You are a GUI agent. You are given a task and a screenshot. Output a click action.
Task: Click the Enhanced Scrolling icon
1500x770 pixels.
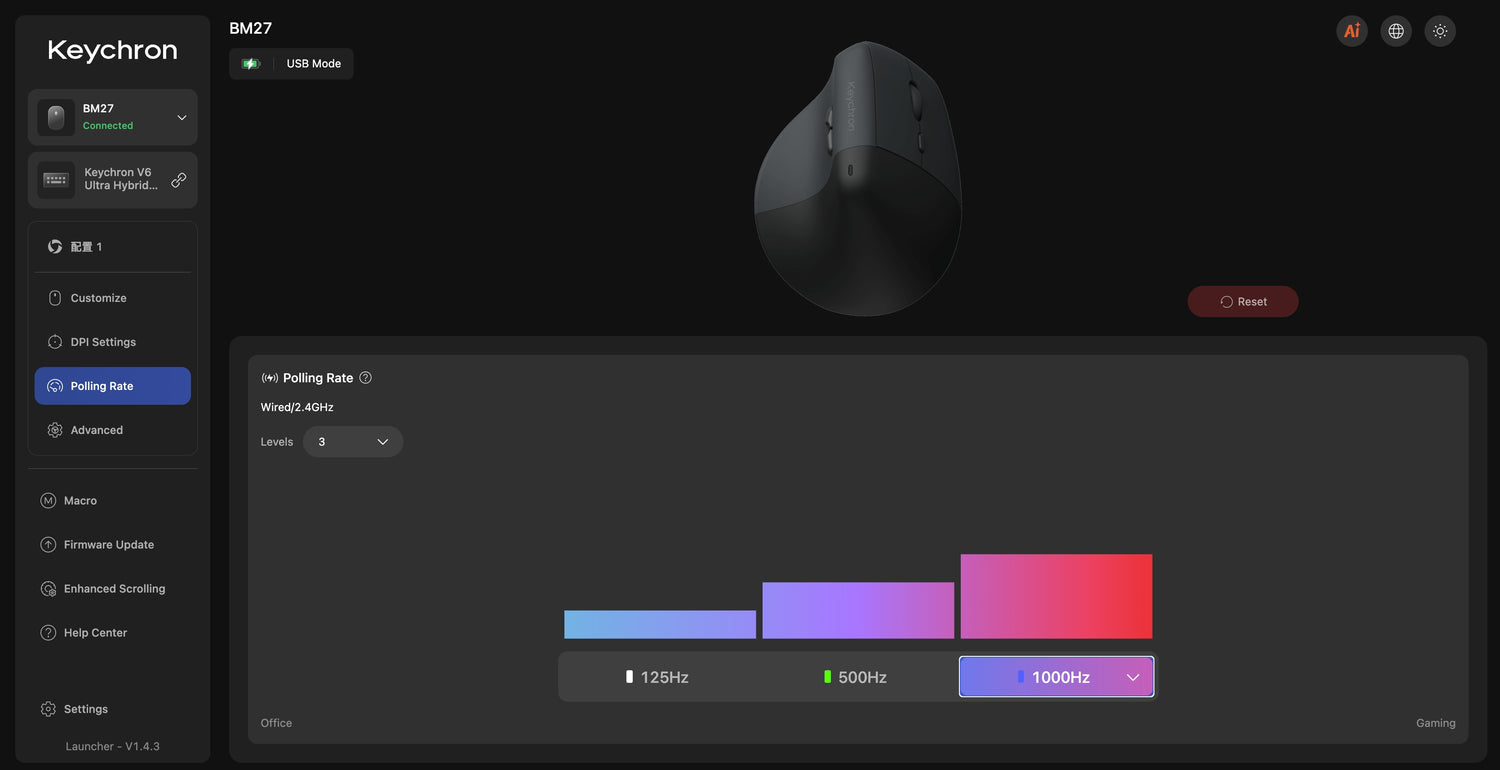(48, 589)
